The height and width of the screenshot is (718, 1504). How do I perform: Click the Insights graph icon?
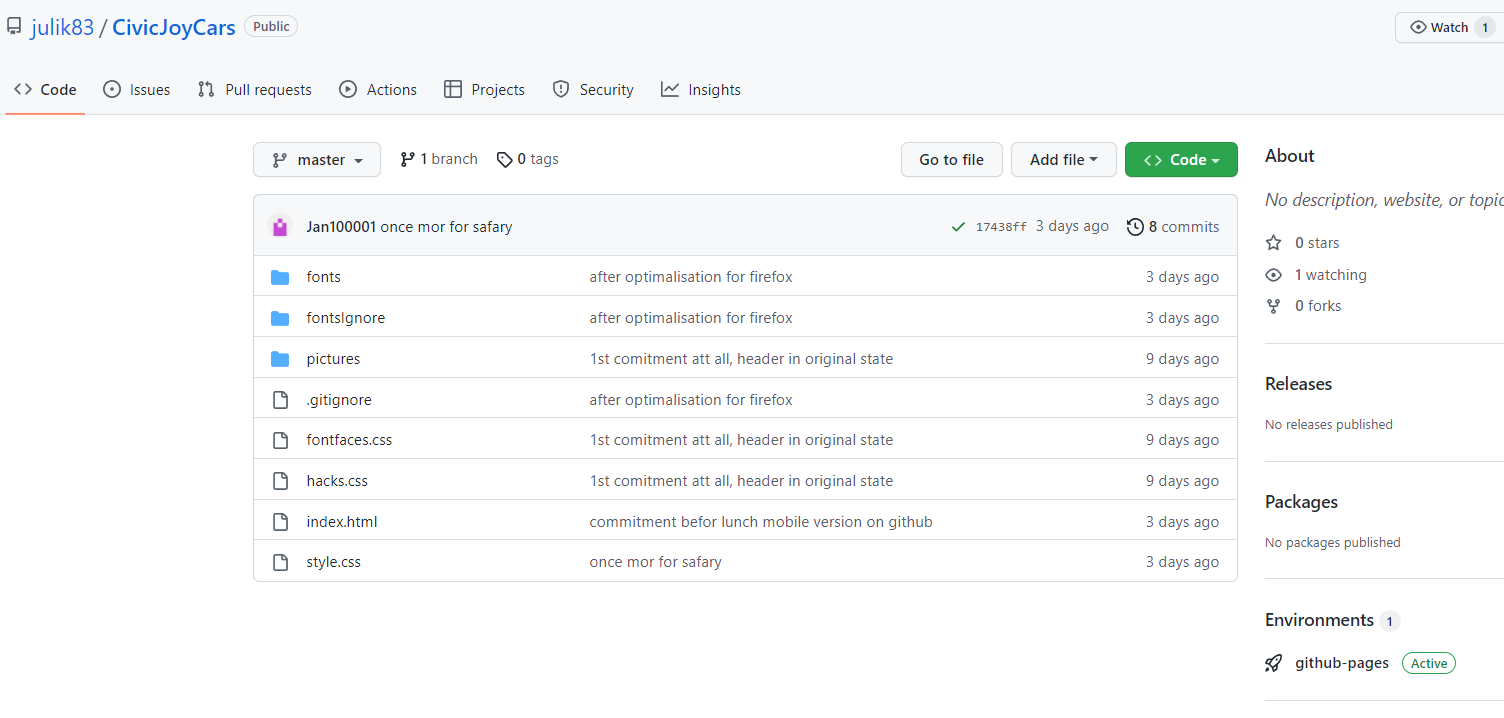670,89
